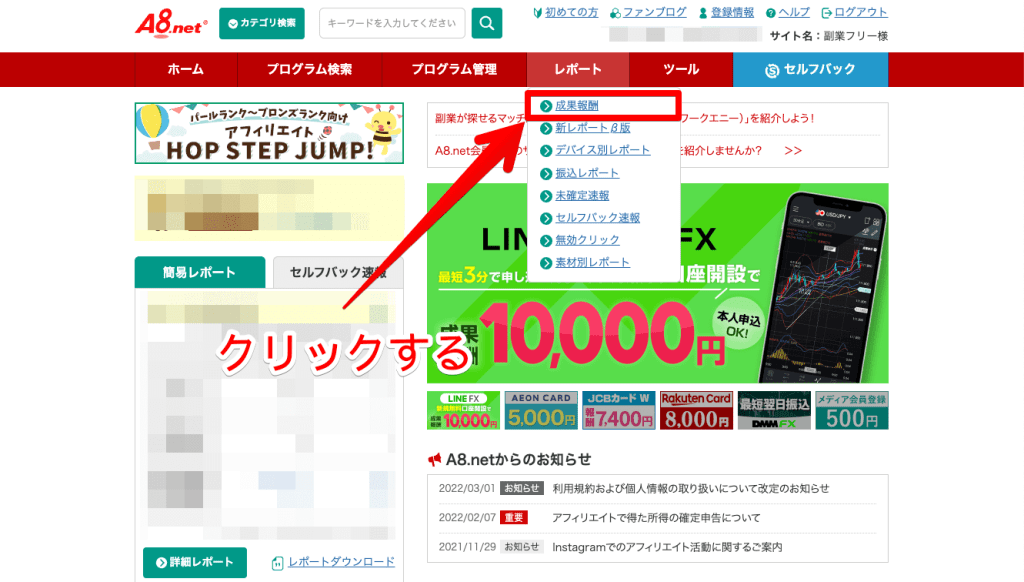The image size is (1024, 582).
Task: Click the report download file icon
Action: coord(278,562)
